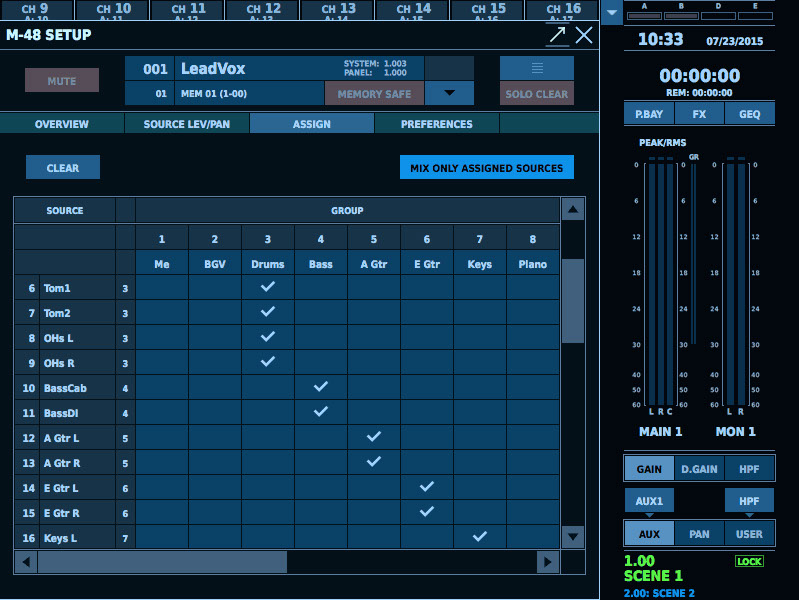Open the GEQ tab

point(749,114)
